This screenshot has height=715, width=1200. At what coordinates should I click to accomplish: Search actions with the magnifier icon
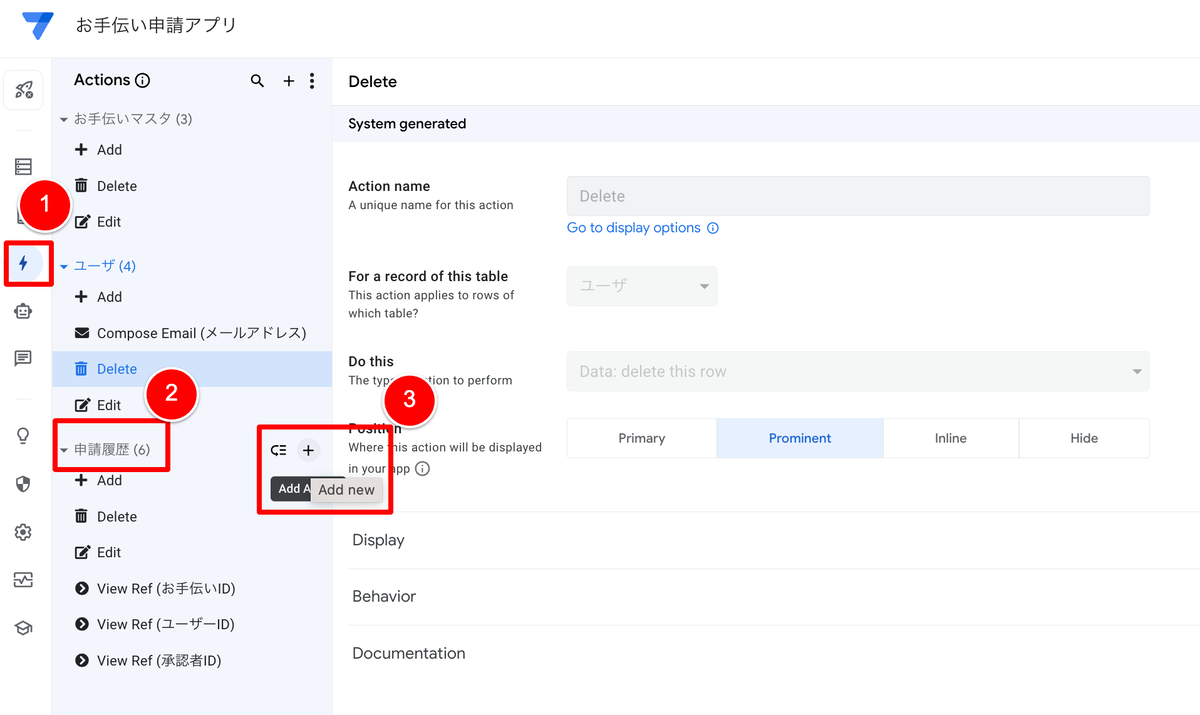[257, 81]
